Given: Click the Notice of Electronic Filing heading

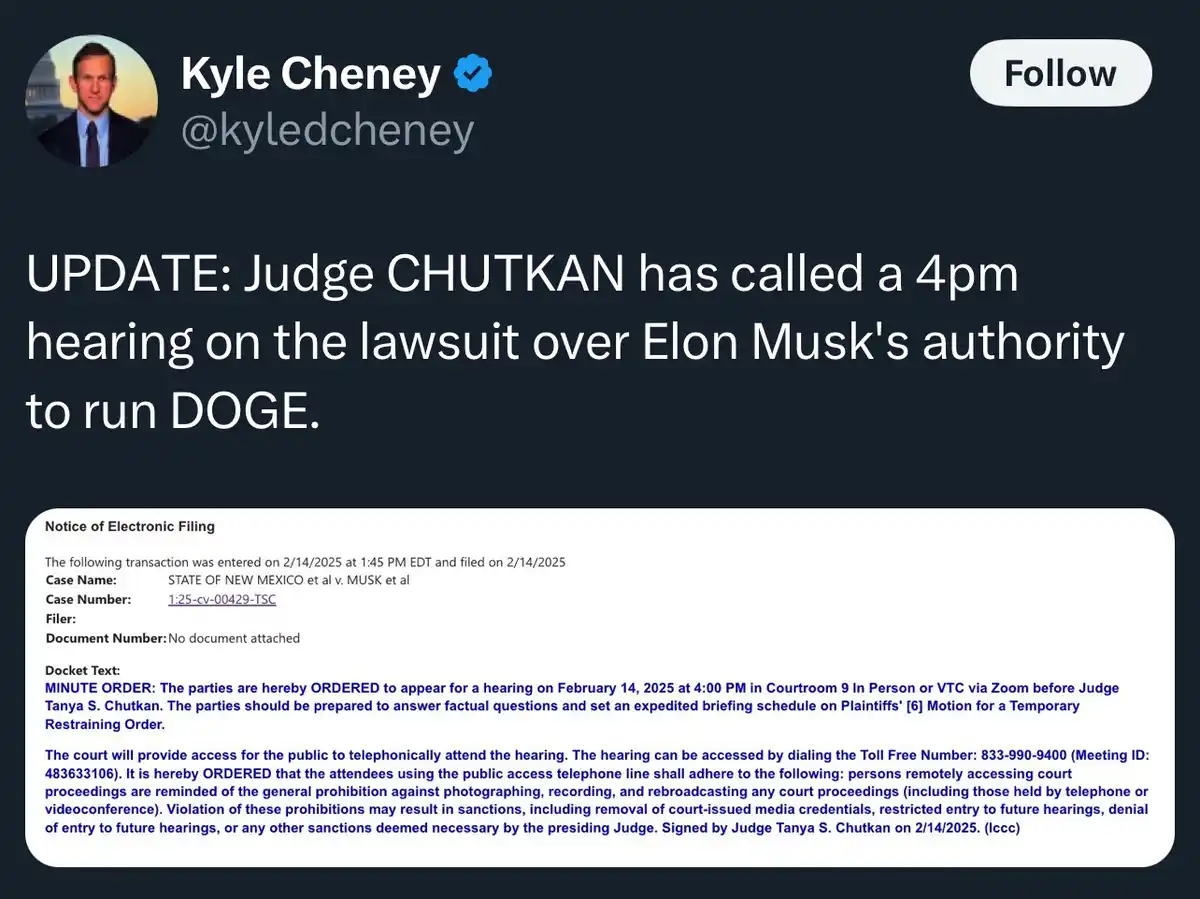Looking at the screenshot, I should click(x=130, y=526).
